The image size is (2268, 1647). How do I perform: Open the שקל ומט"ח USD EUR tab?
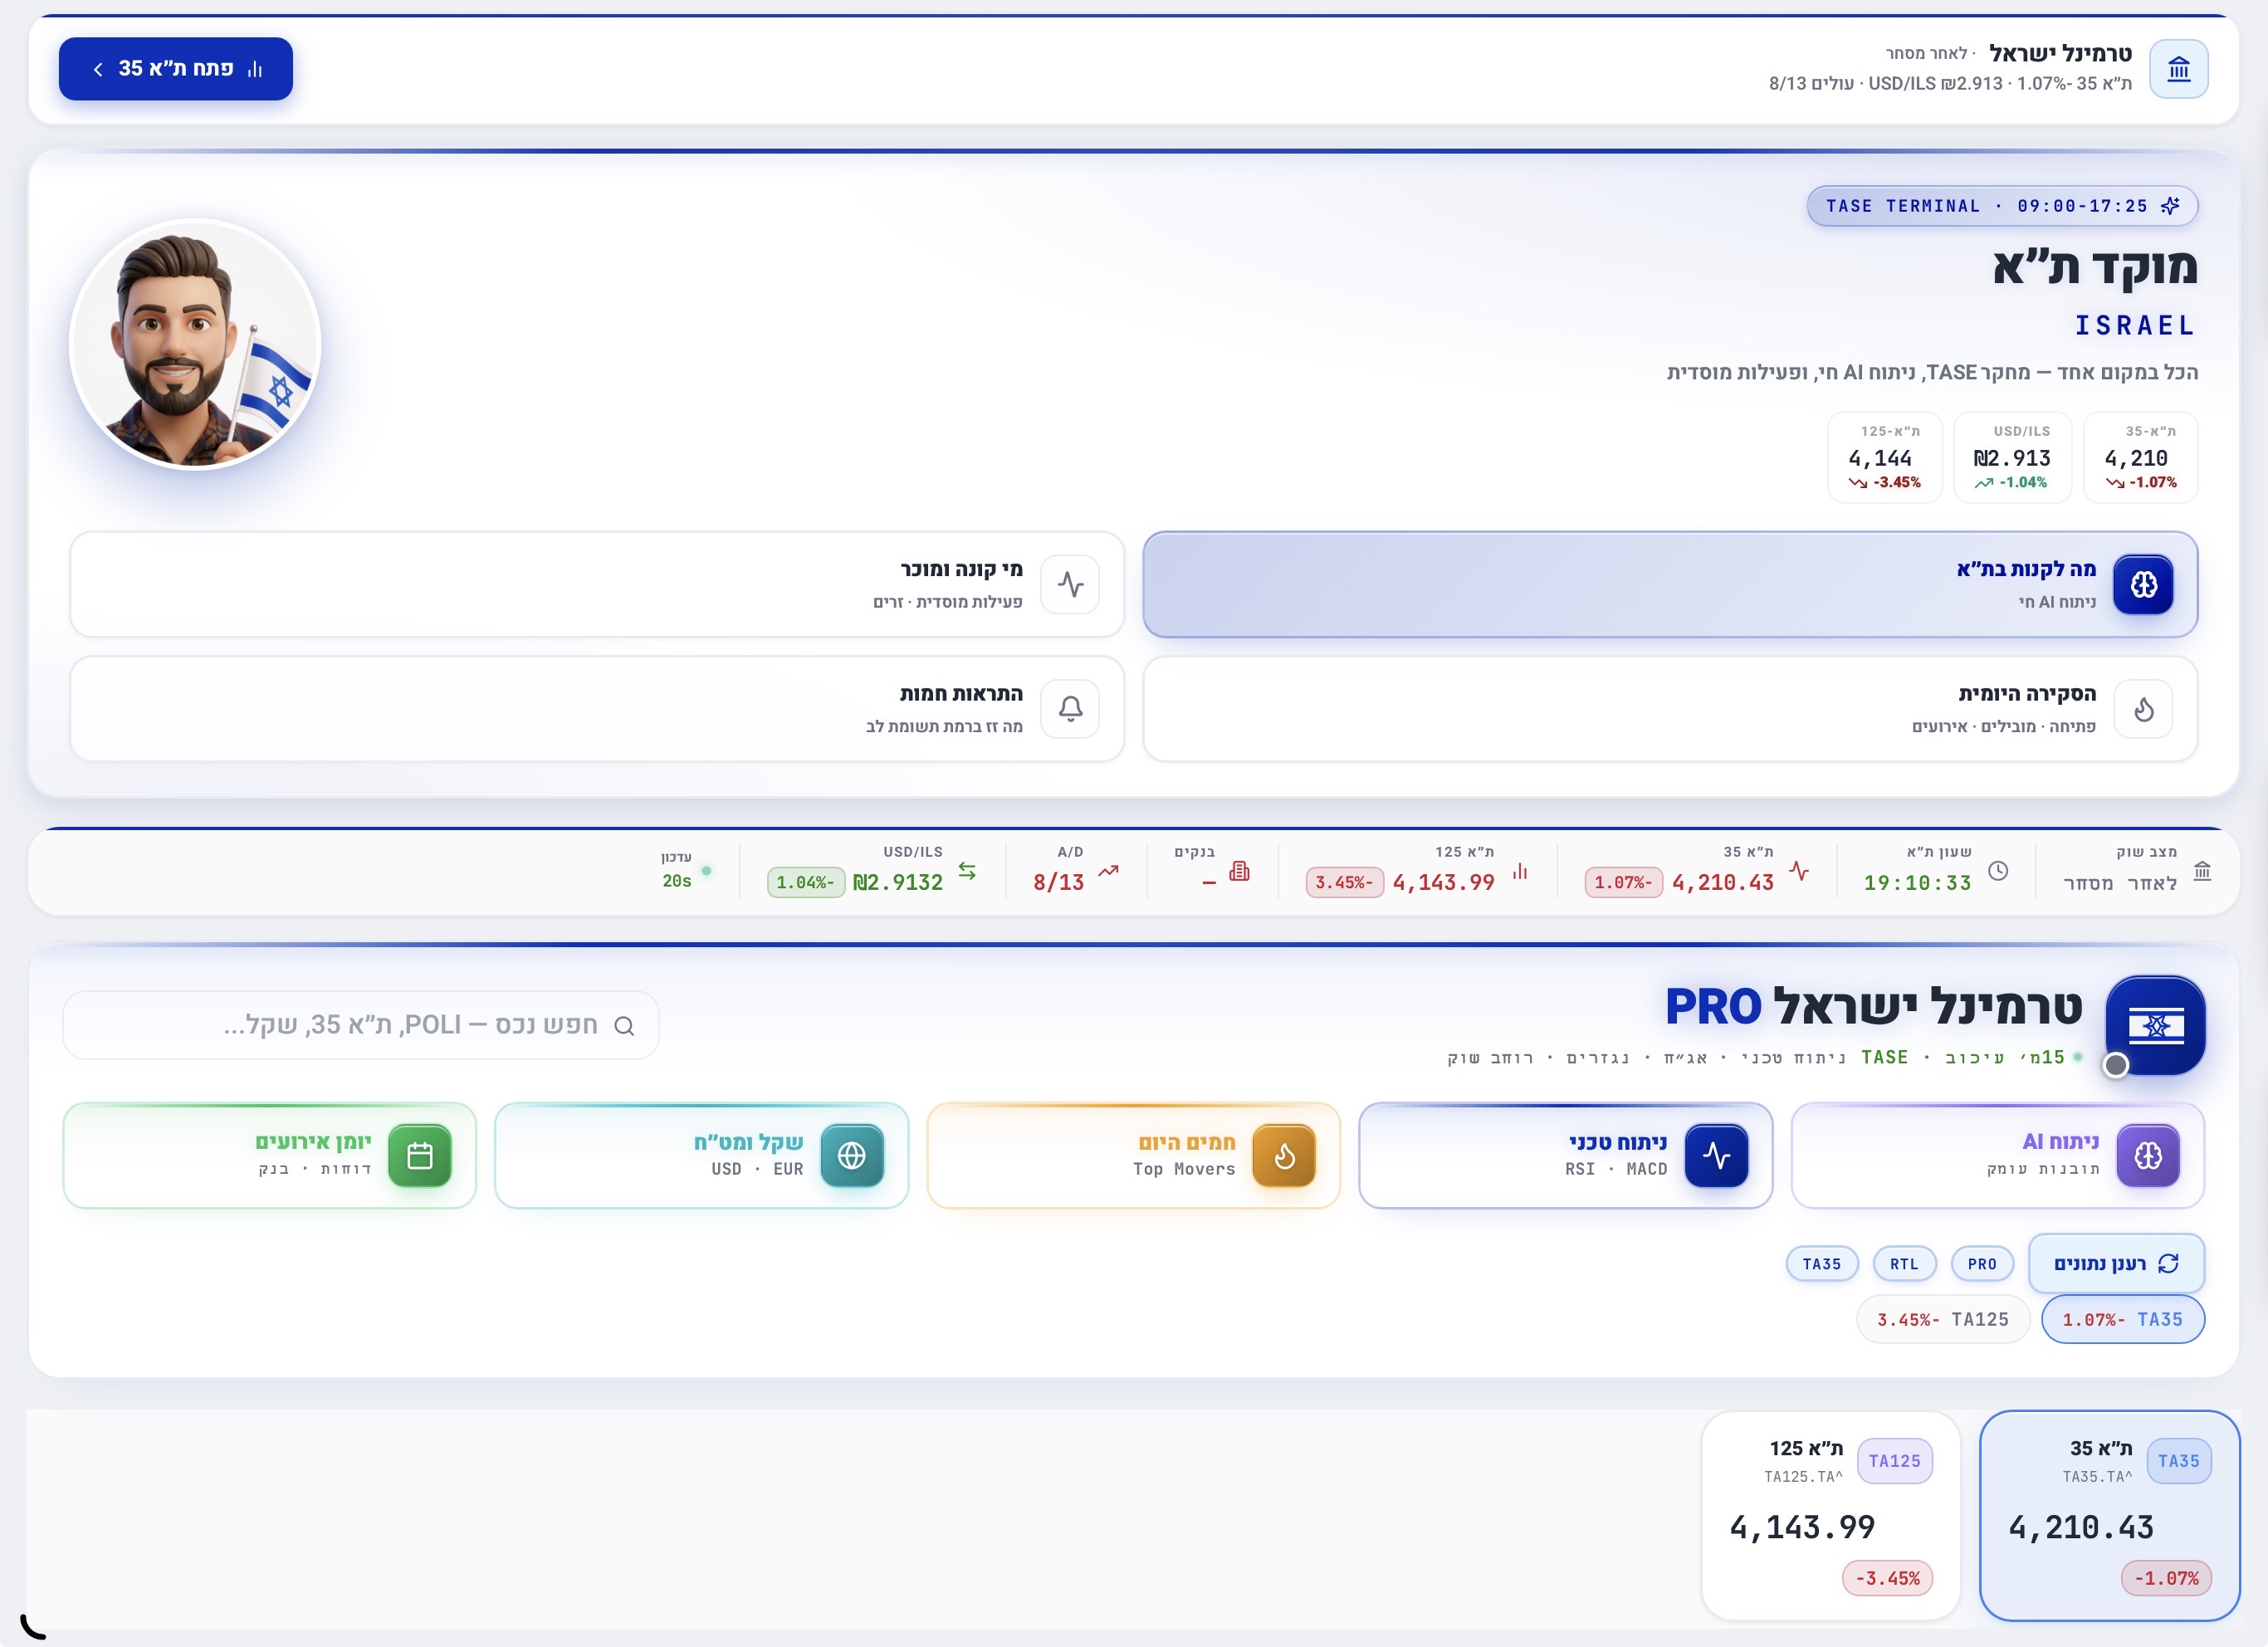pyautogui.click(x=702, y=1156)
